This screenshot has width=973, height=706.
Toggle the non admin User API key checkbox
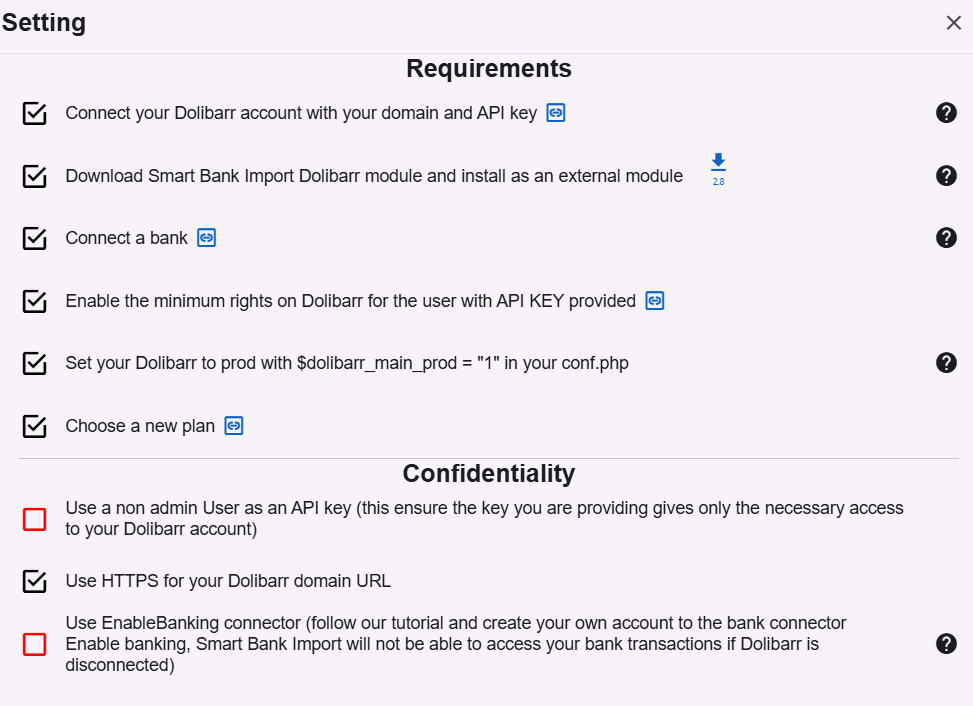point(35,519)
